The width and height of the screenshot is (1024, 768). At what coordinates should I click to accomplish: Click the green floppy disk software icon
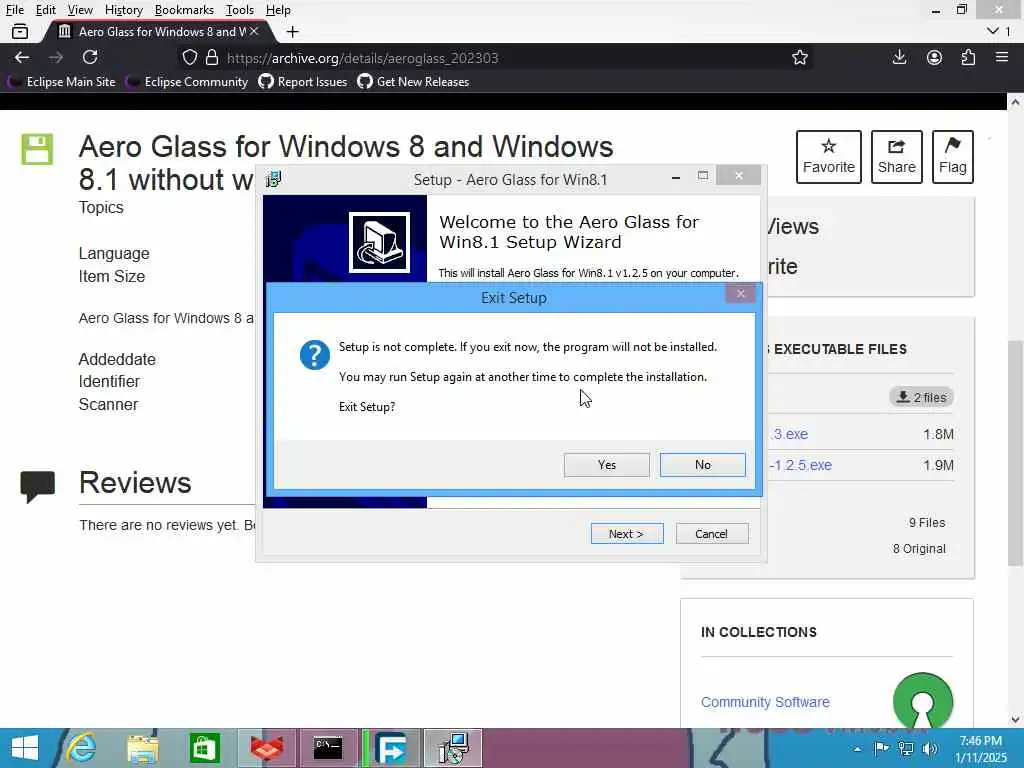pyautogui.click(x=37, y=149)
